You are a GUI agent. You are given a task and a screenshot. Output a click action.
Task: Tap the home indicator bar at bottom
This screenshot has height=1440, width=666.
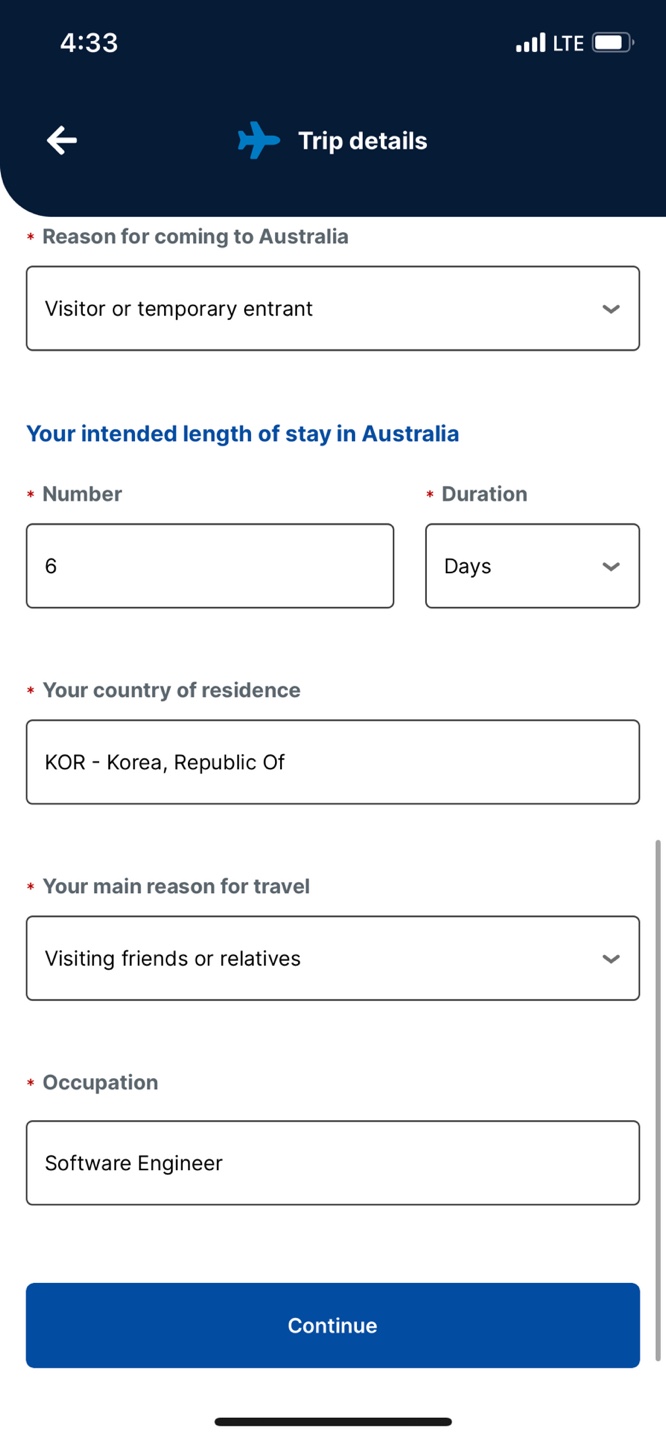[x=333, y=1421]
